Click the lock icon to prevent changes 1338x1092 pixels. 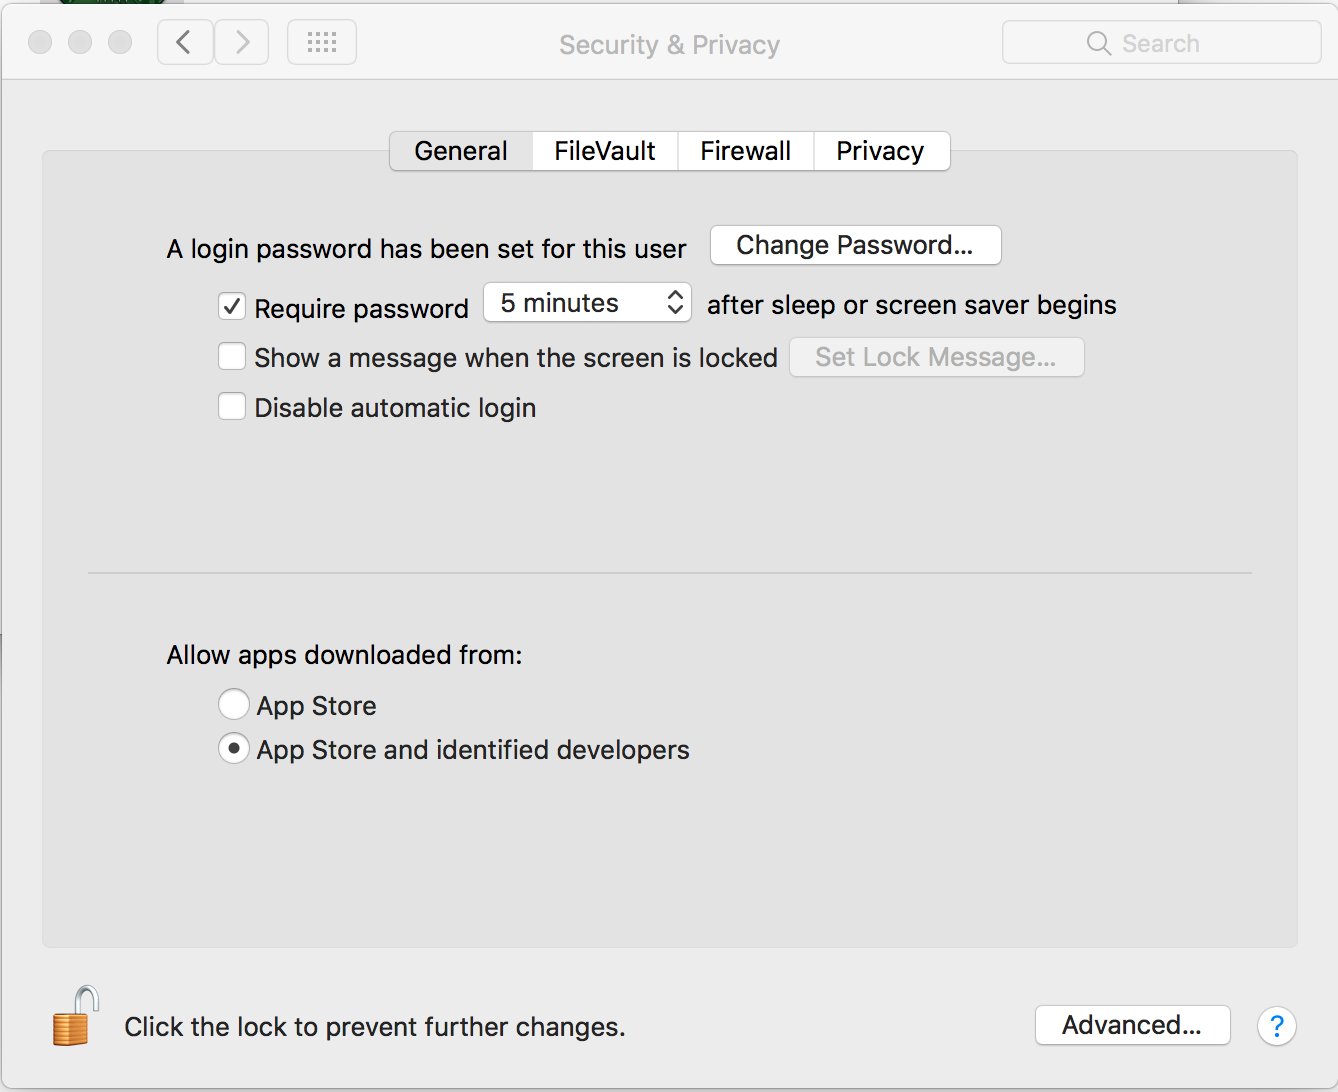point(76,1017)
